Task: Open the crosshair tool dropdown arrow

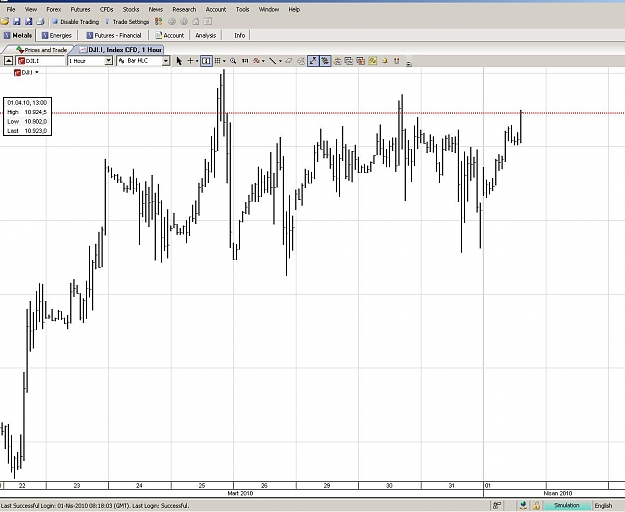Action: (x=197, y=61)
